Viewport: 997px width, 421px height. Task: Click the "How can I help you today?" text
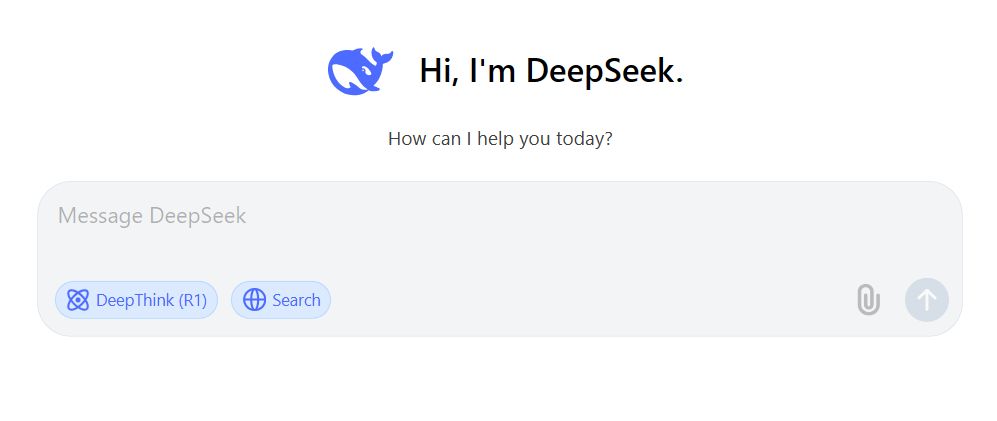tap(500, 139)
